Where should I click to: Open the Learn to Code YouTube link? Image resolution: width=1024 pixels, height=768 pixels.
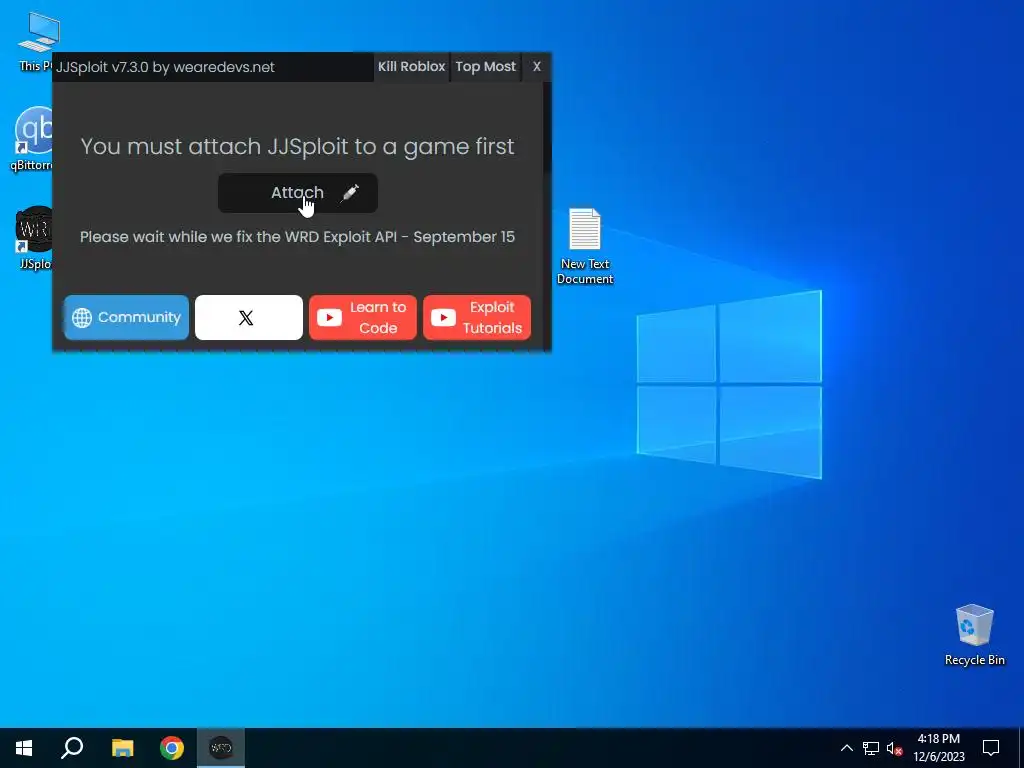tap(362, 317)
